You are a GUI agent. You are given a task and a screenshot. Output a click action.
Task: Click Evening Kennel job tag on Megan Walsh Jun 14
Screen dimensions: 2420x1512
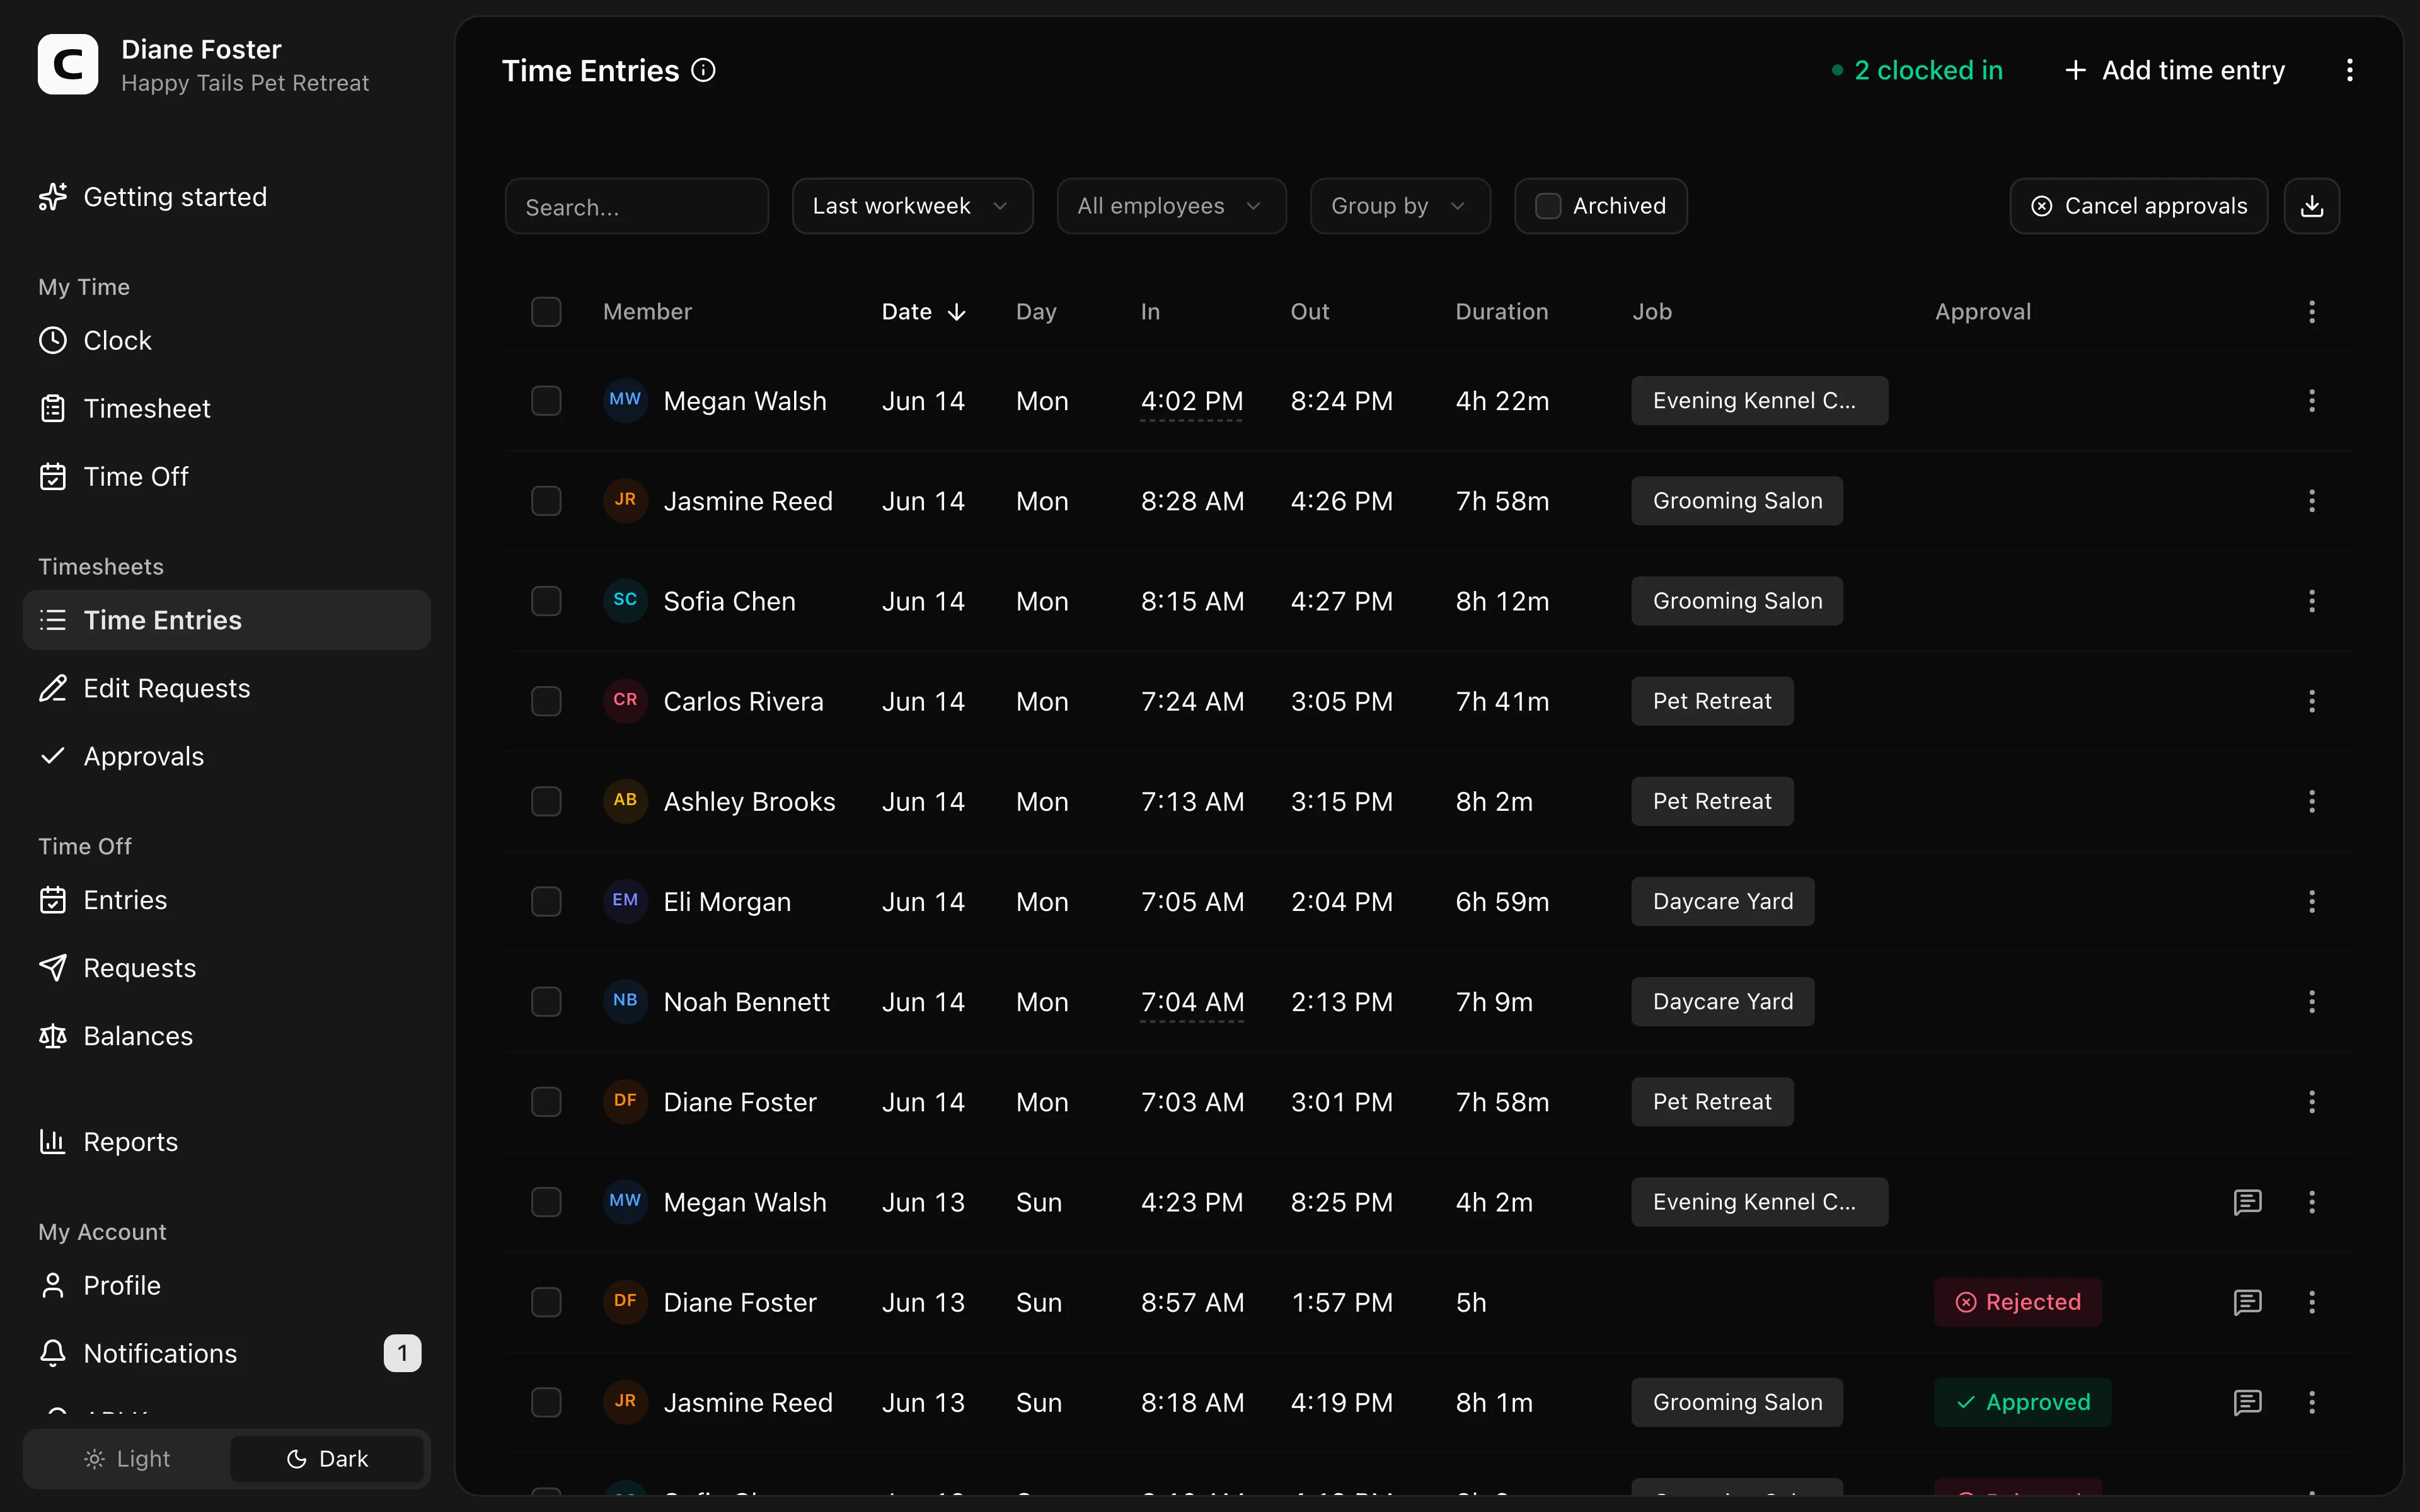pyautogui.click(x=1759, y=401)
